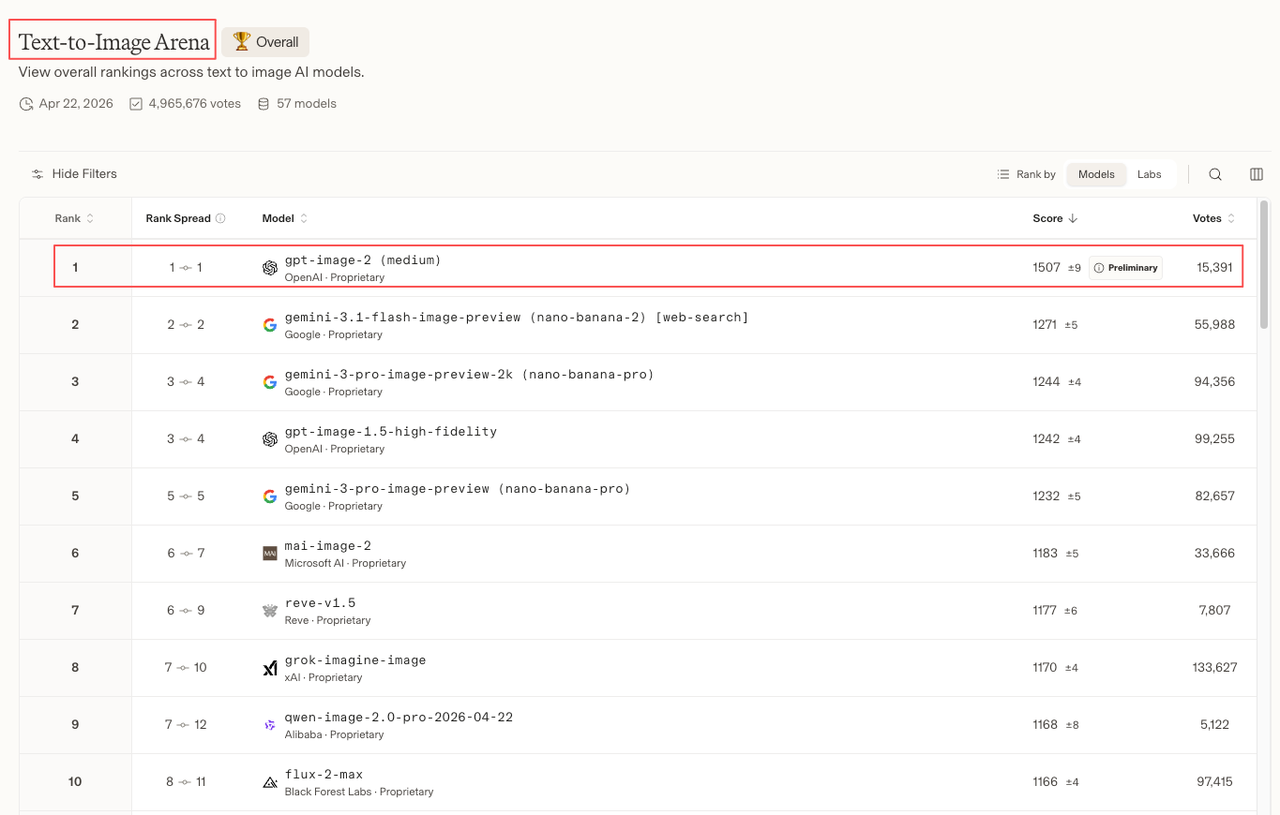Click the OpenAI logo beside gpt-image-2

click(269, 268)
